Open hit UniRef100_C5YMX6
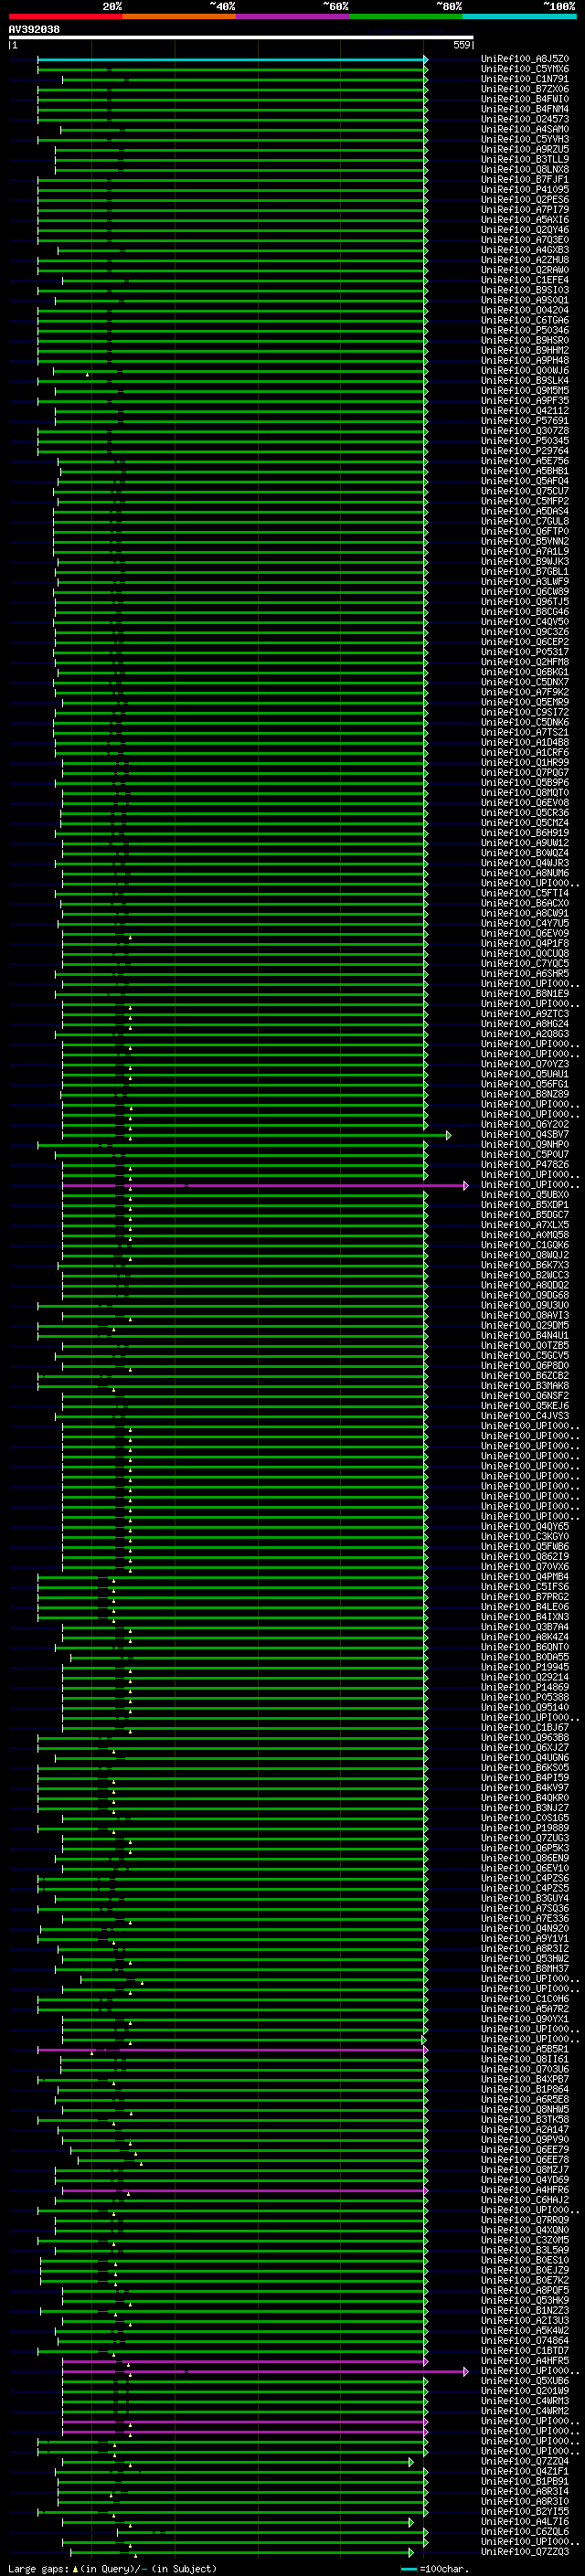585x2576 pixels. [x=525, y=69]
